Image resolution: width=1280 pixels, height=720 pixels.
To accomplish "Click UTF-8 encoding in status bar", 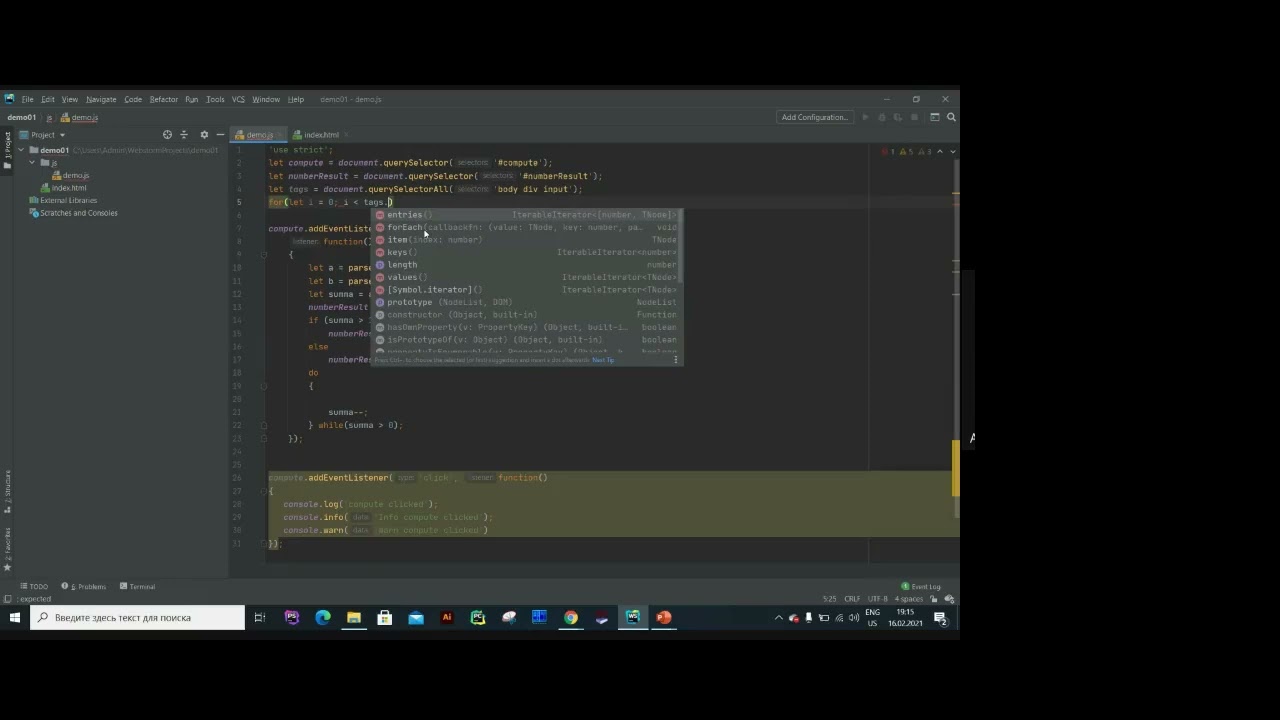I will [878, 599].
